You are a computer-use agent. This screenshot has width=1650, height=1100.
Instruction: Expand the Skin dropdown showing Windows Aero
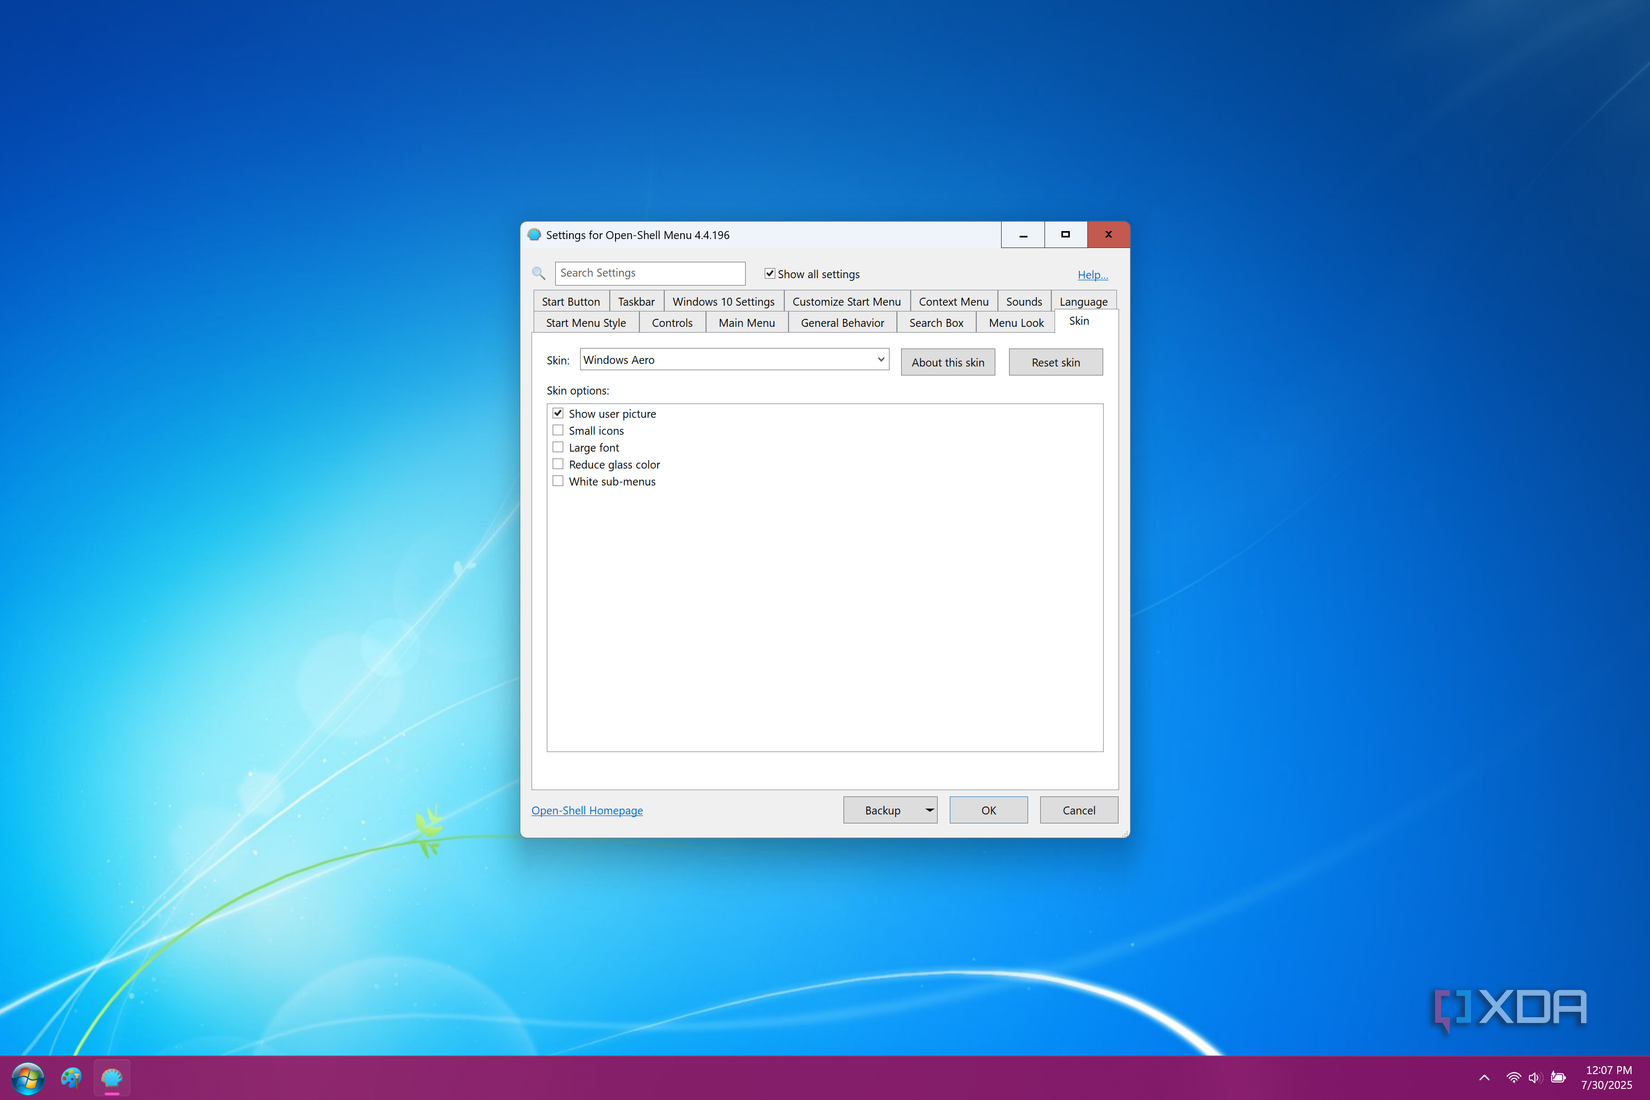click(735, 360)
